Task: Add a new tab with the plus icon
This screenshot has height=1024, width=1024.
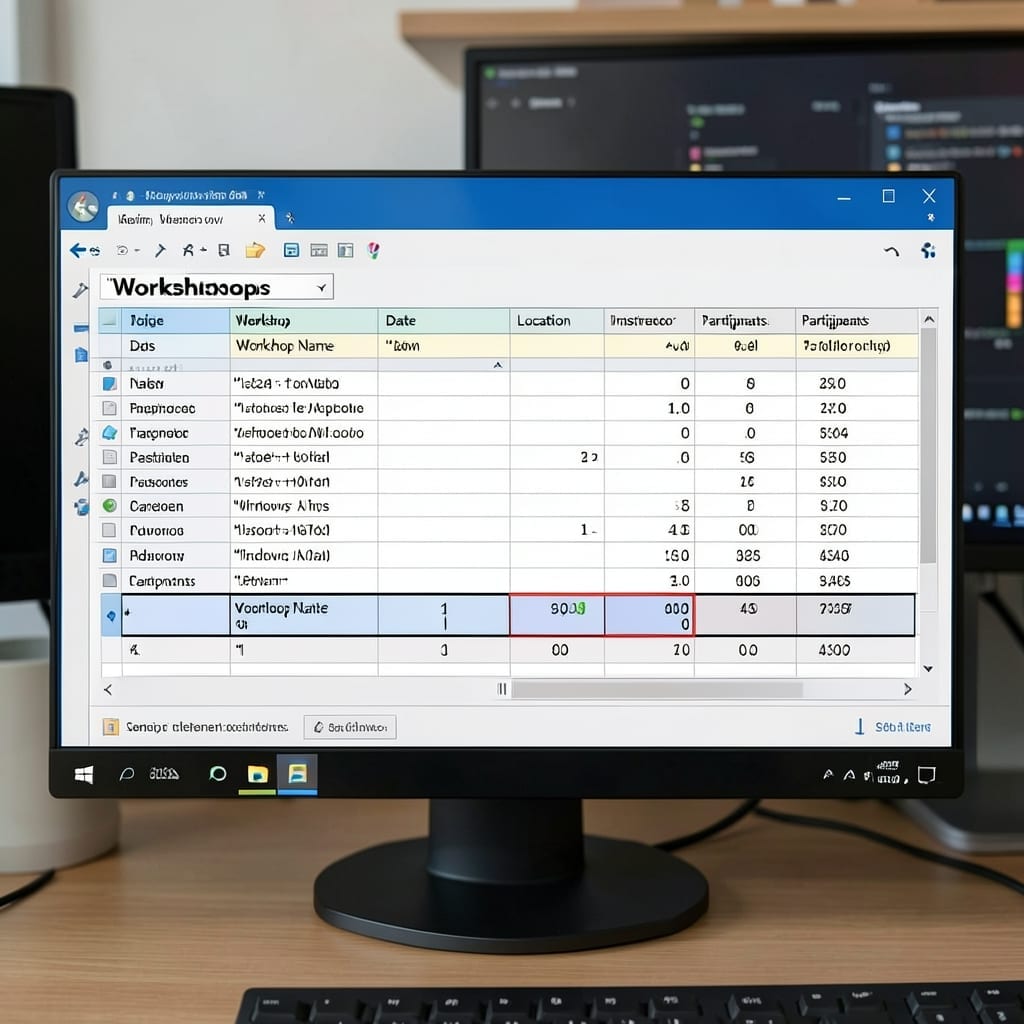Action: [290, 217]
